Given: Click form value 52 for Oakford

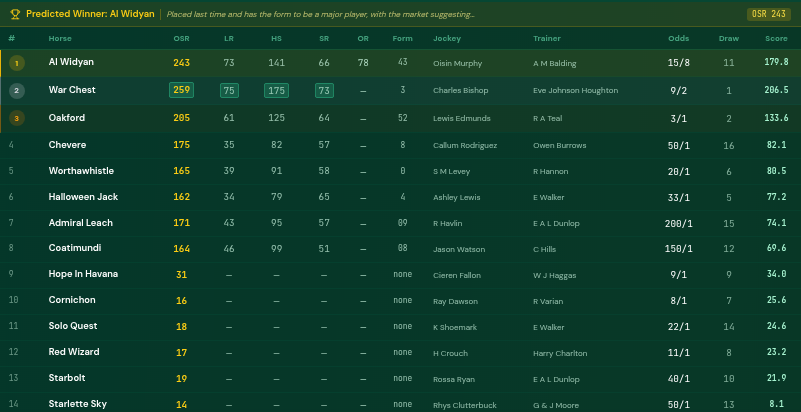Looking at the screenshot, I should (403, 118).
